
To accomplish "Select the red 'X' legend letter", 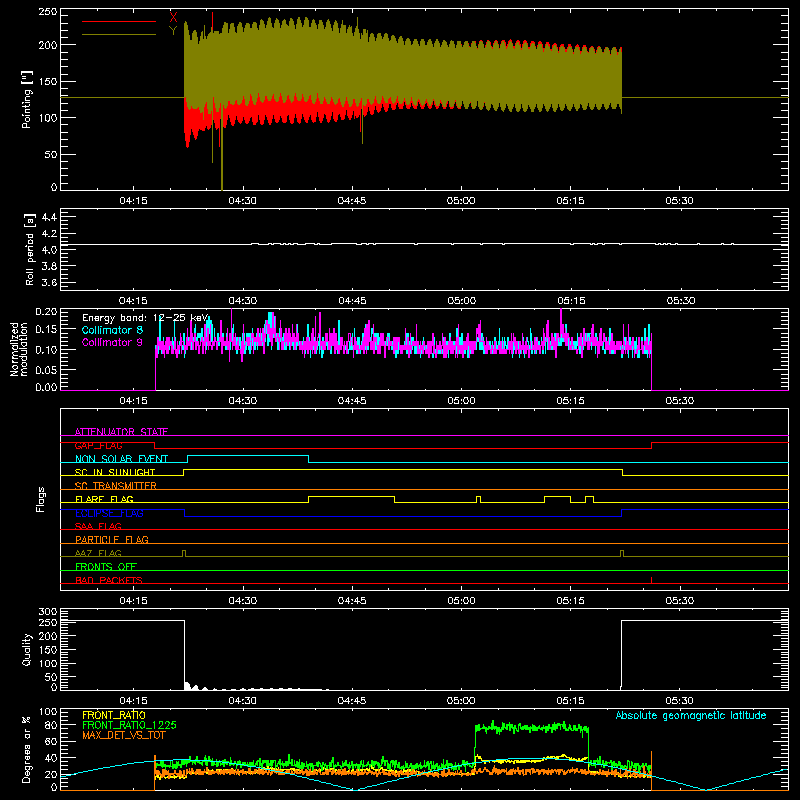I will tap(173, 17).
